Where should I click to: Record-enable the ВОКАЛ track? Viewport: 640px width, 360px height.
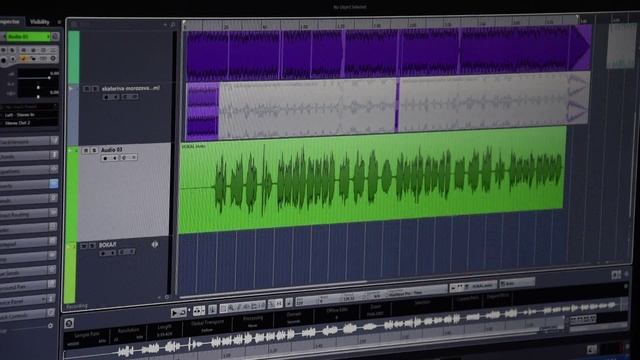[103, 253]
